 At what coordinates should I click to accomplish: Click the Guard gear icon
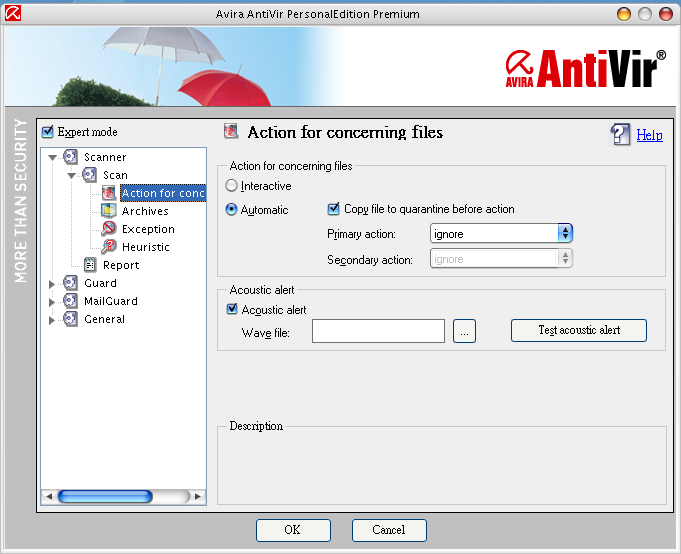pyautogui.click(x=70, y=283)
